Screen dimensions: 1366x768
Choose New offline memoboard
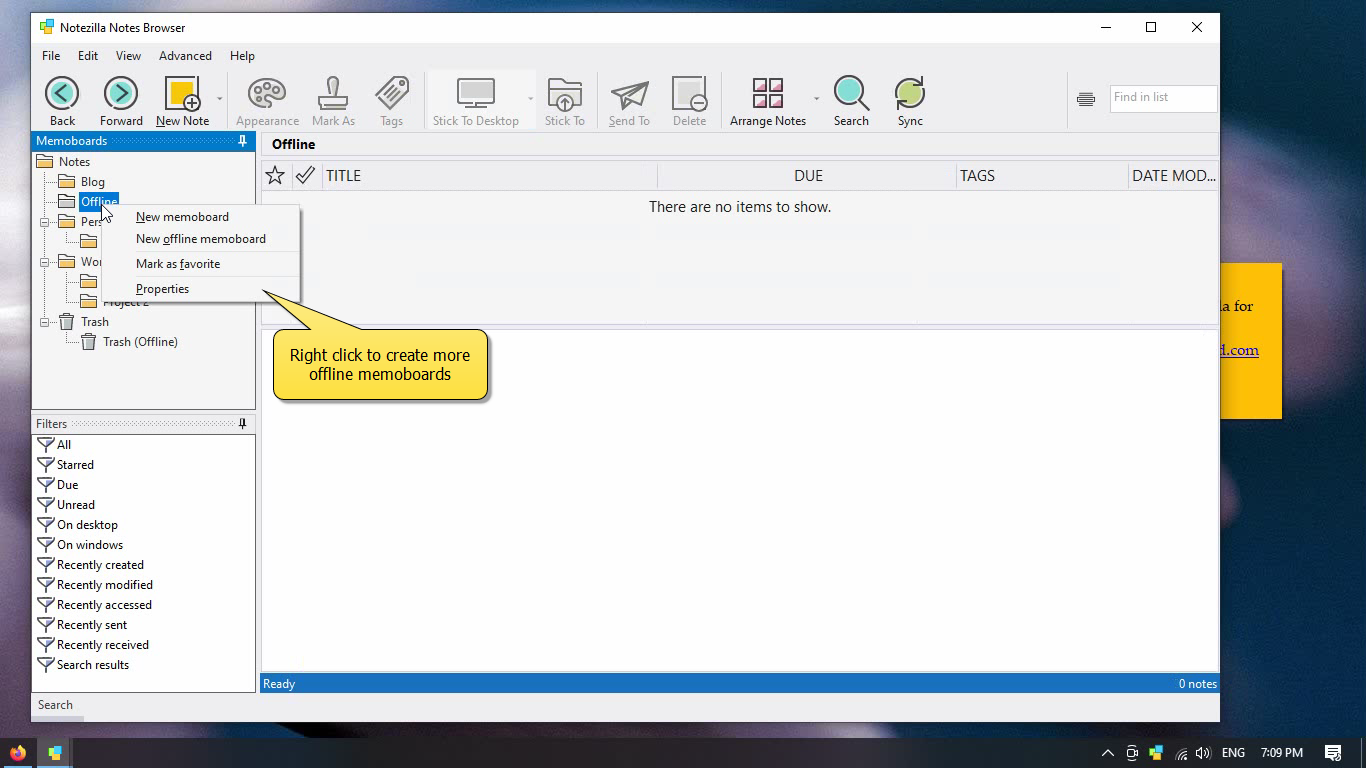click(200, 239)
